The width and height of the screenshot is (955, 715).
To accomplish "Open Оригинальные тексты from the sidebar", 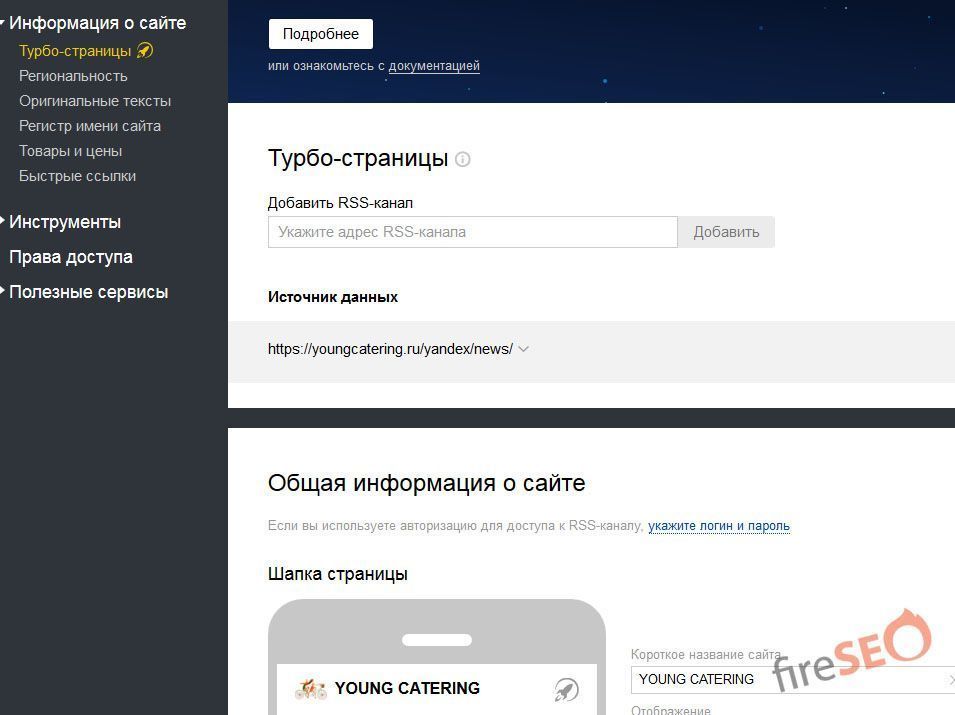I will point(94,100).
